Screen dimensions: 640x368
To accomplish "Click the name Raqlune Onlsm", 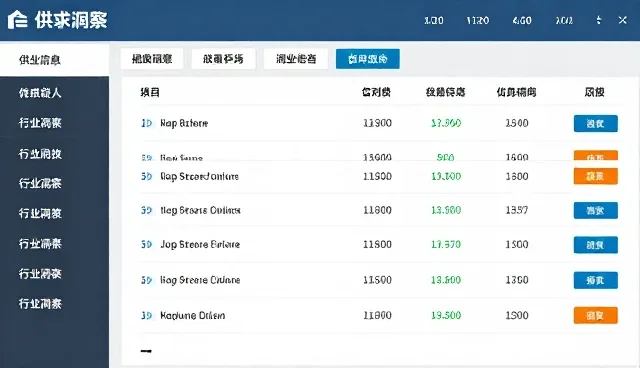I will click(192, 316).
